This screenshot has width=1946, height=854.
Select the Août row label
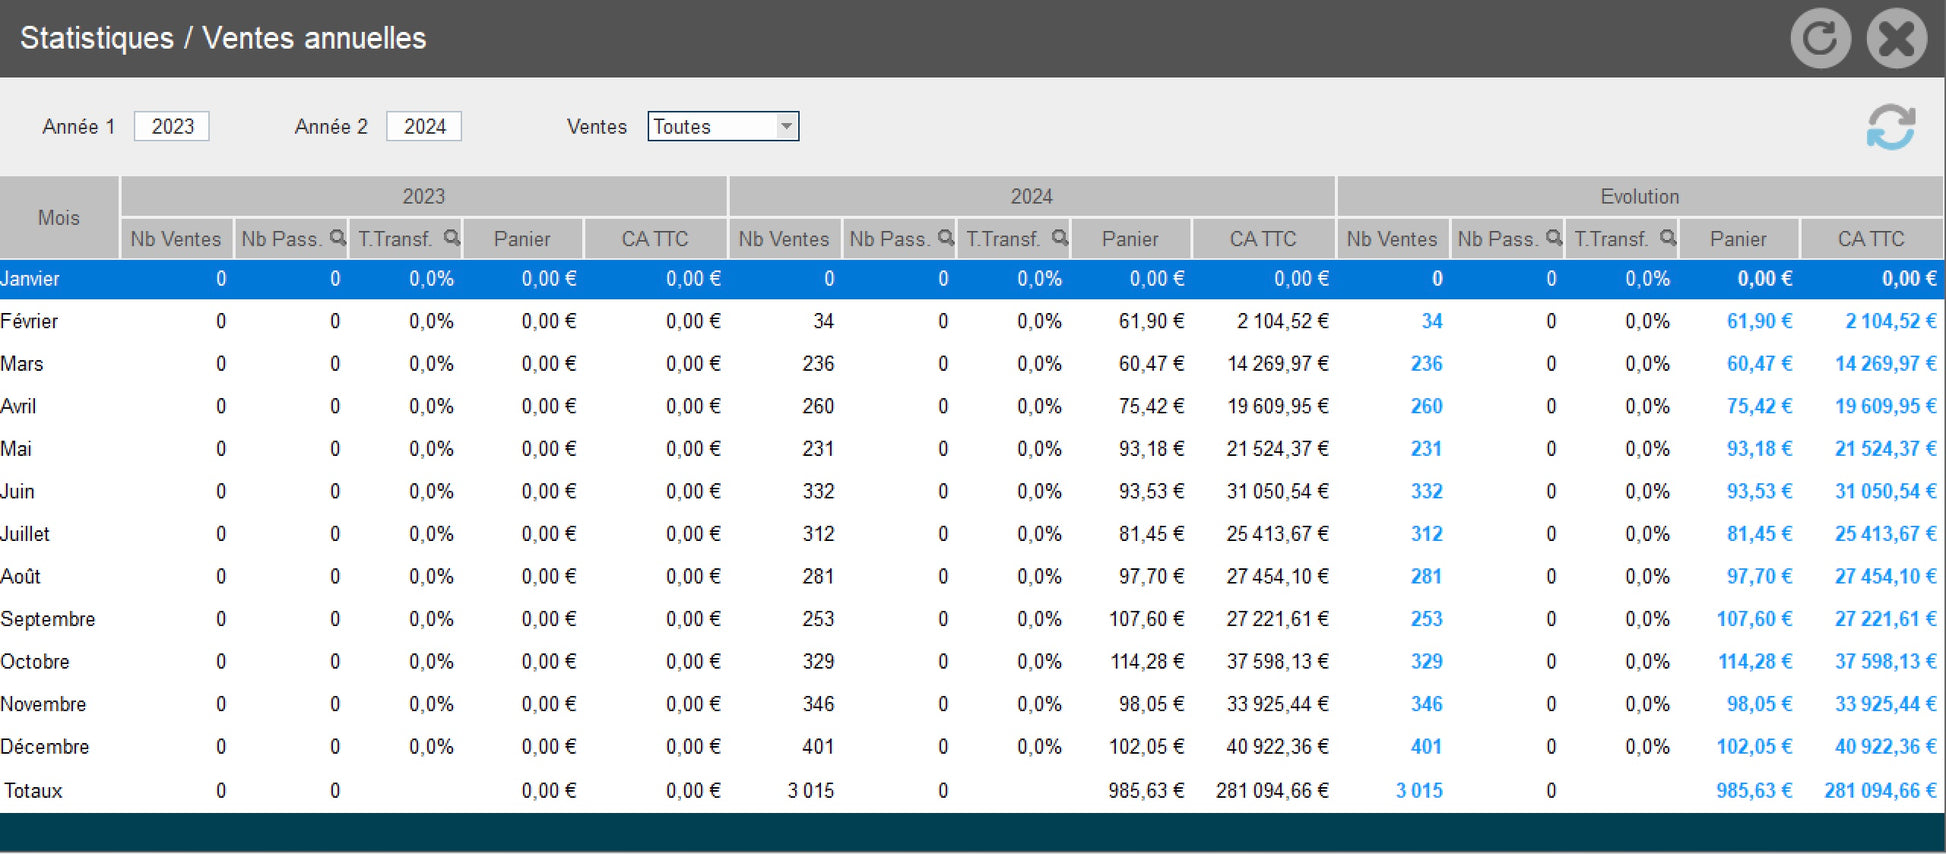coord(21,576)
